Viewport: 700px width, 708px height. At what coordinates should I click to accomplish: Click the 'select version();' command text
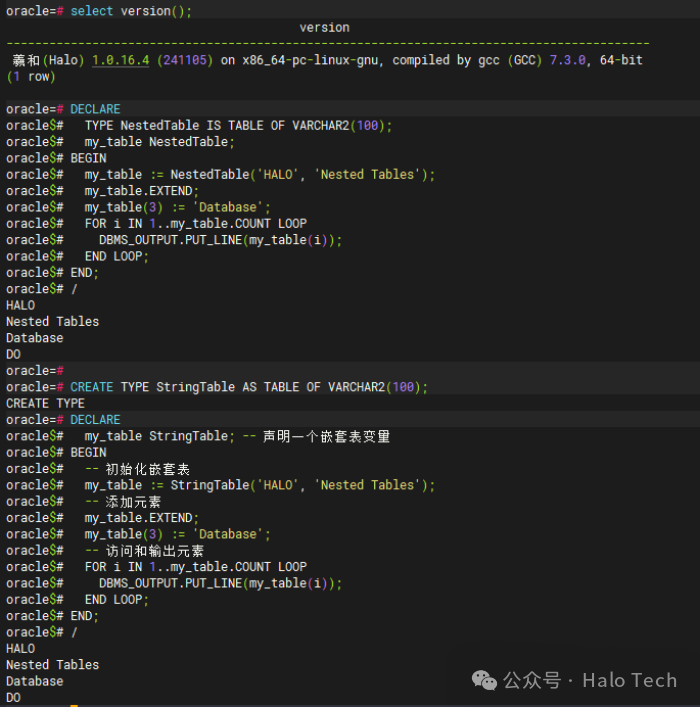(131, 11)
